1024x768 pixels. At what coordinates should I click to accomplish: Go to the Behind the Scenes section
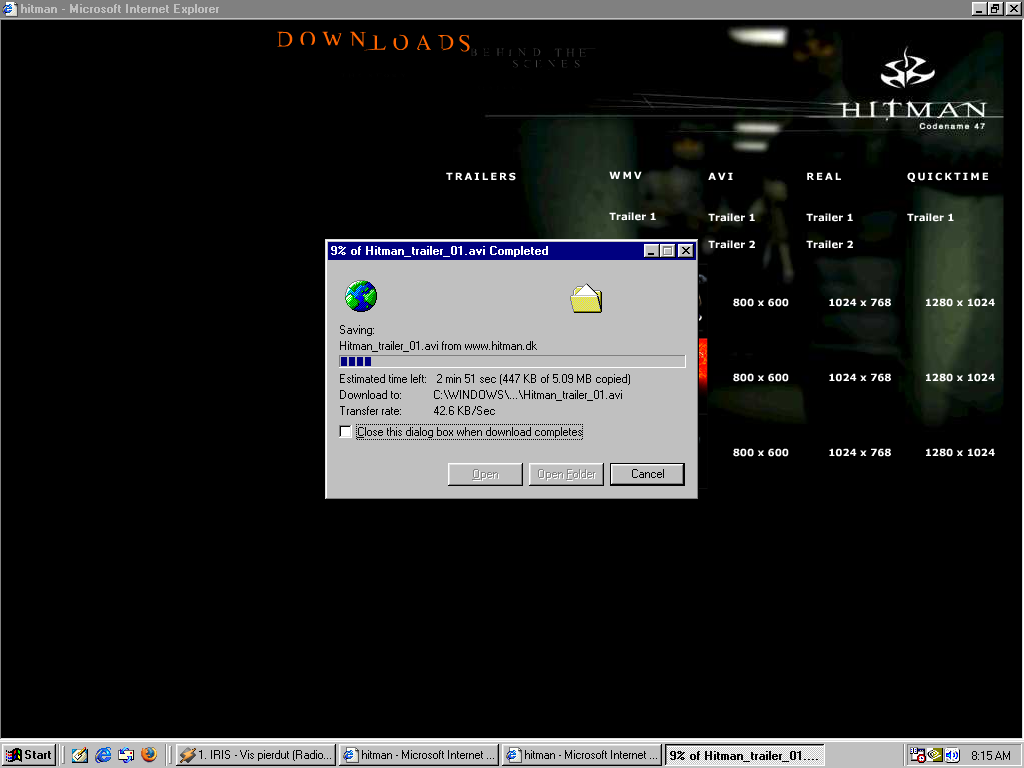[544, 57]
